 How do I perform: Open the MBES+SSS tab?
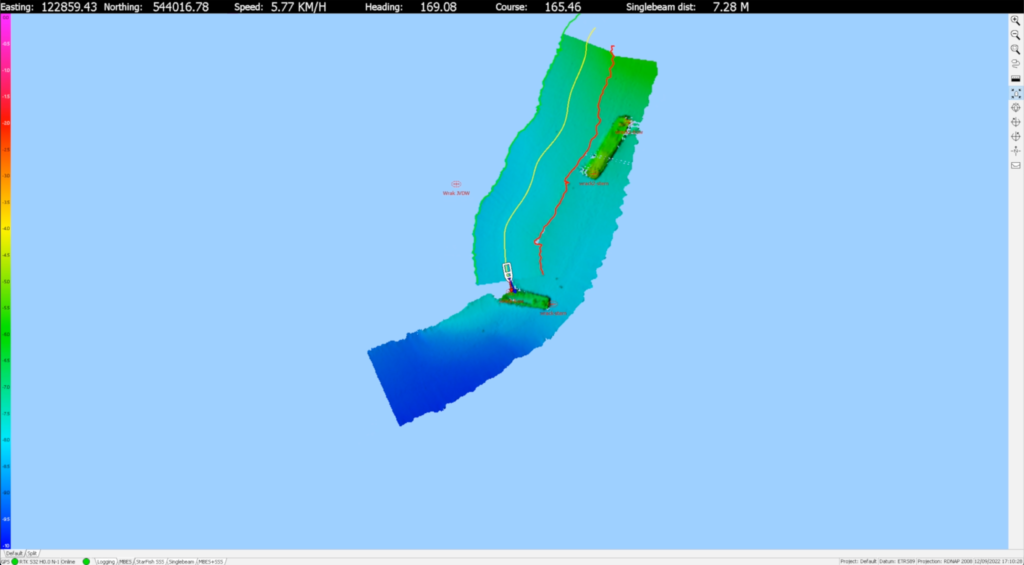tap(212, 561)
